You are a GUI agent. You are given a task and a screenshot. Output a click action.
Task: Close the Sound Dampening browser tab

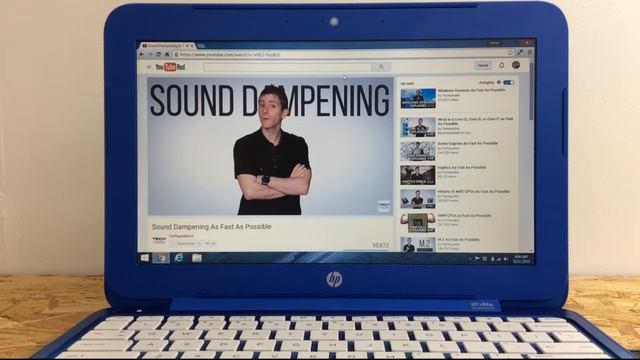coord(192,46)
